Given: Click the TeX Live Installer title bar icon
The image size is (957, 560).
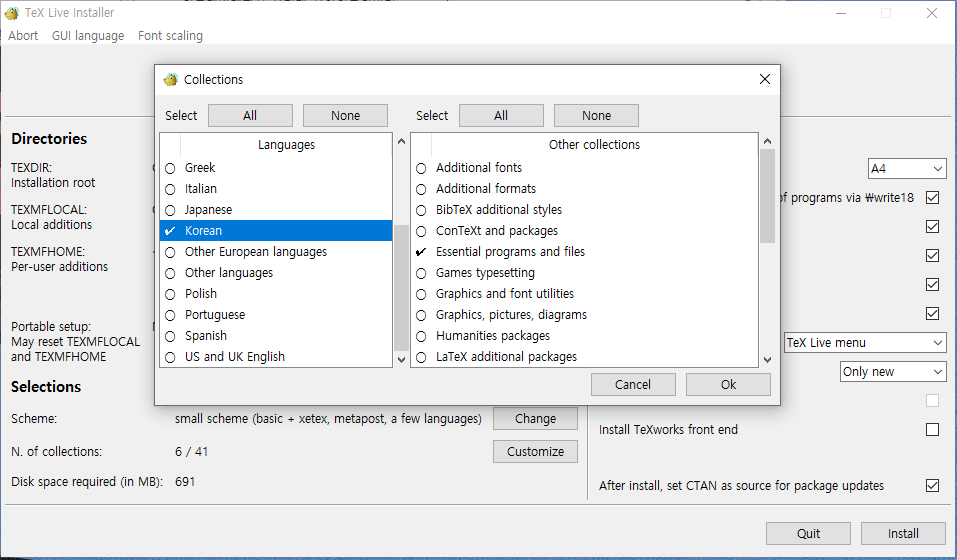Looking at the screenshot, I should coord(12,13).
